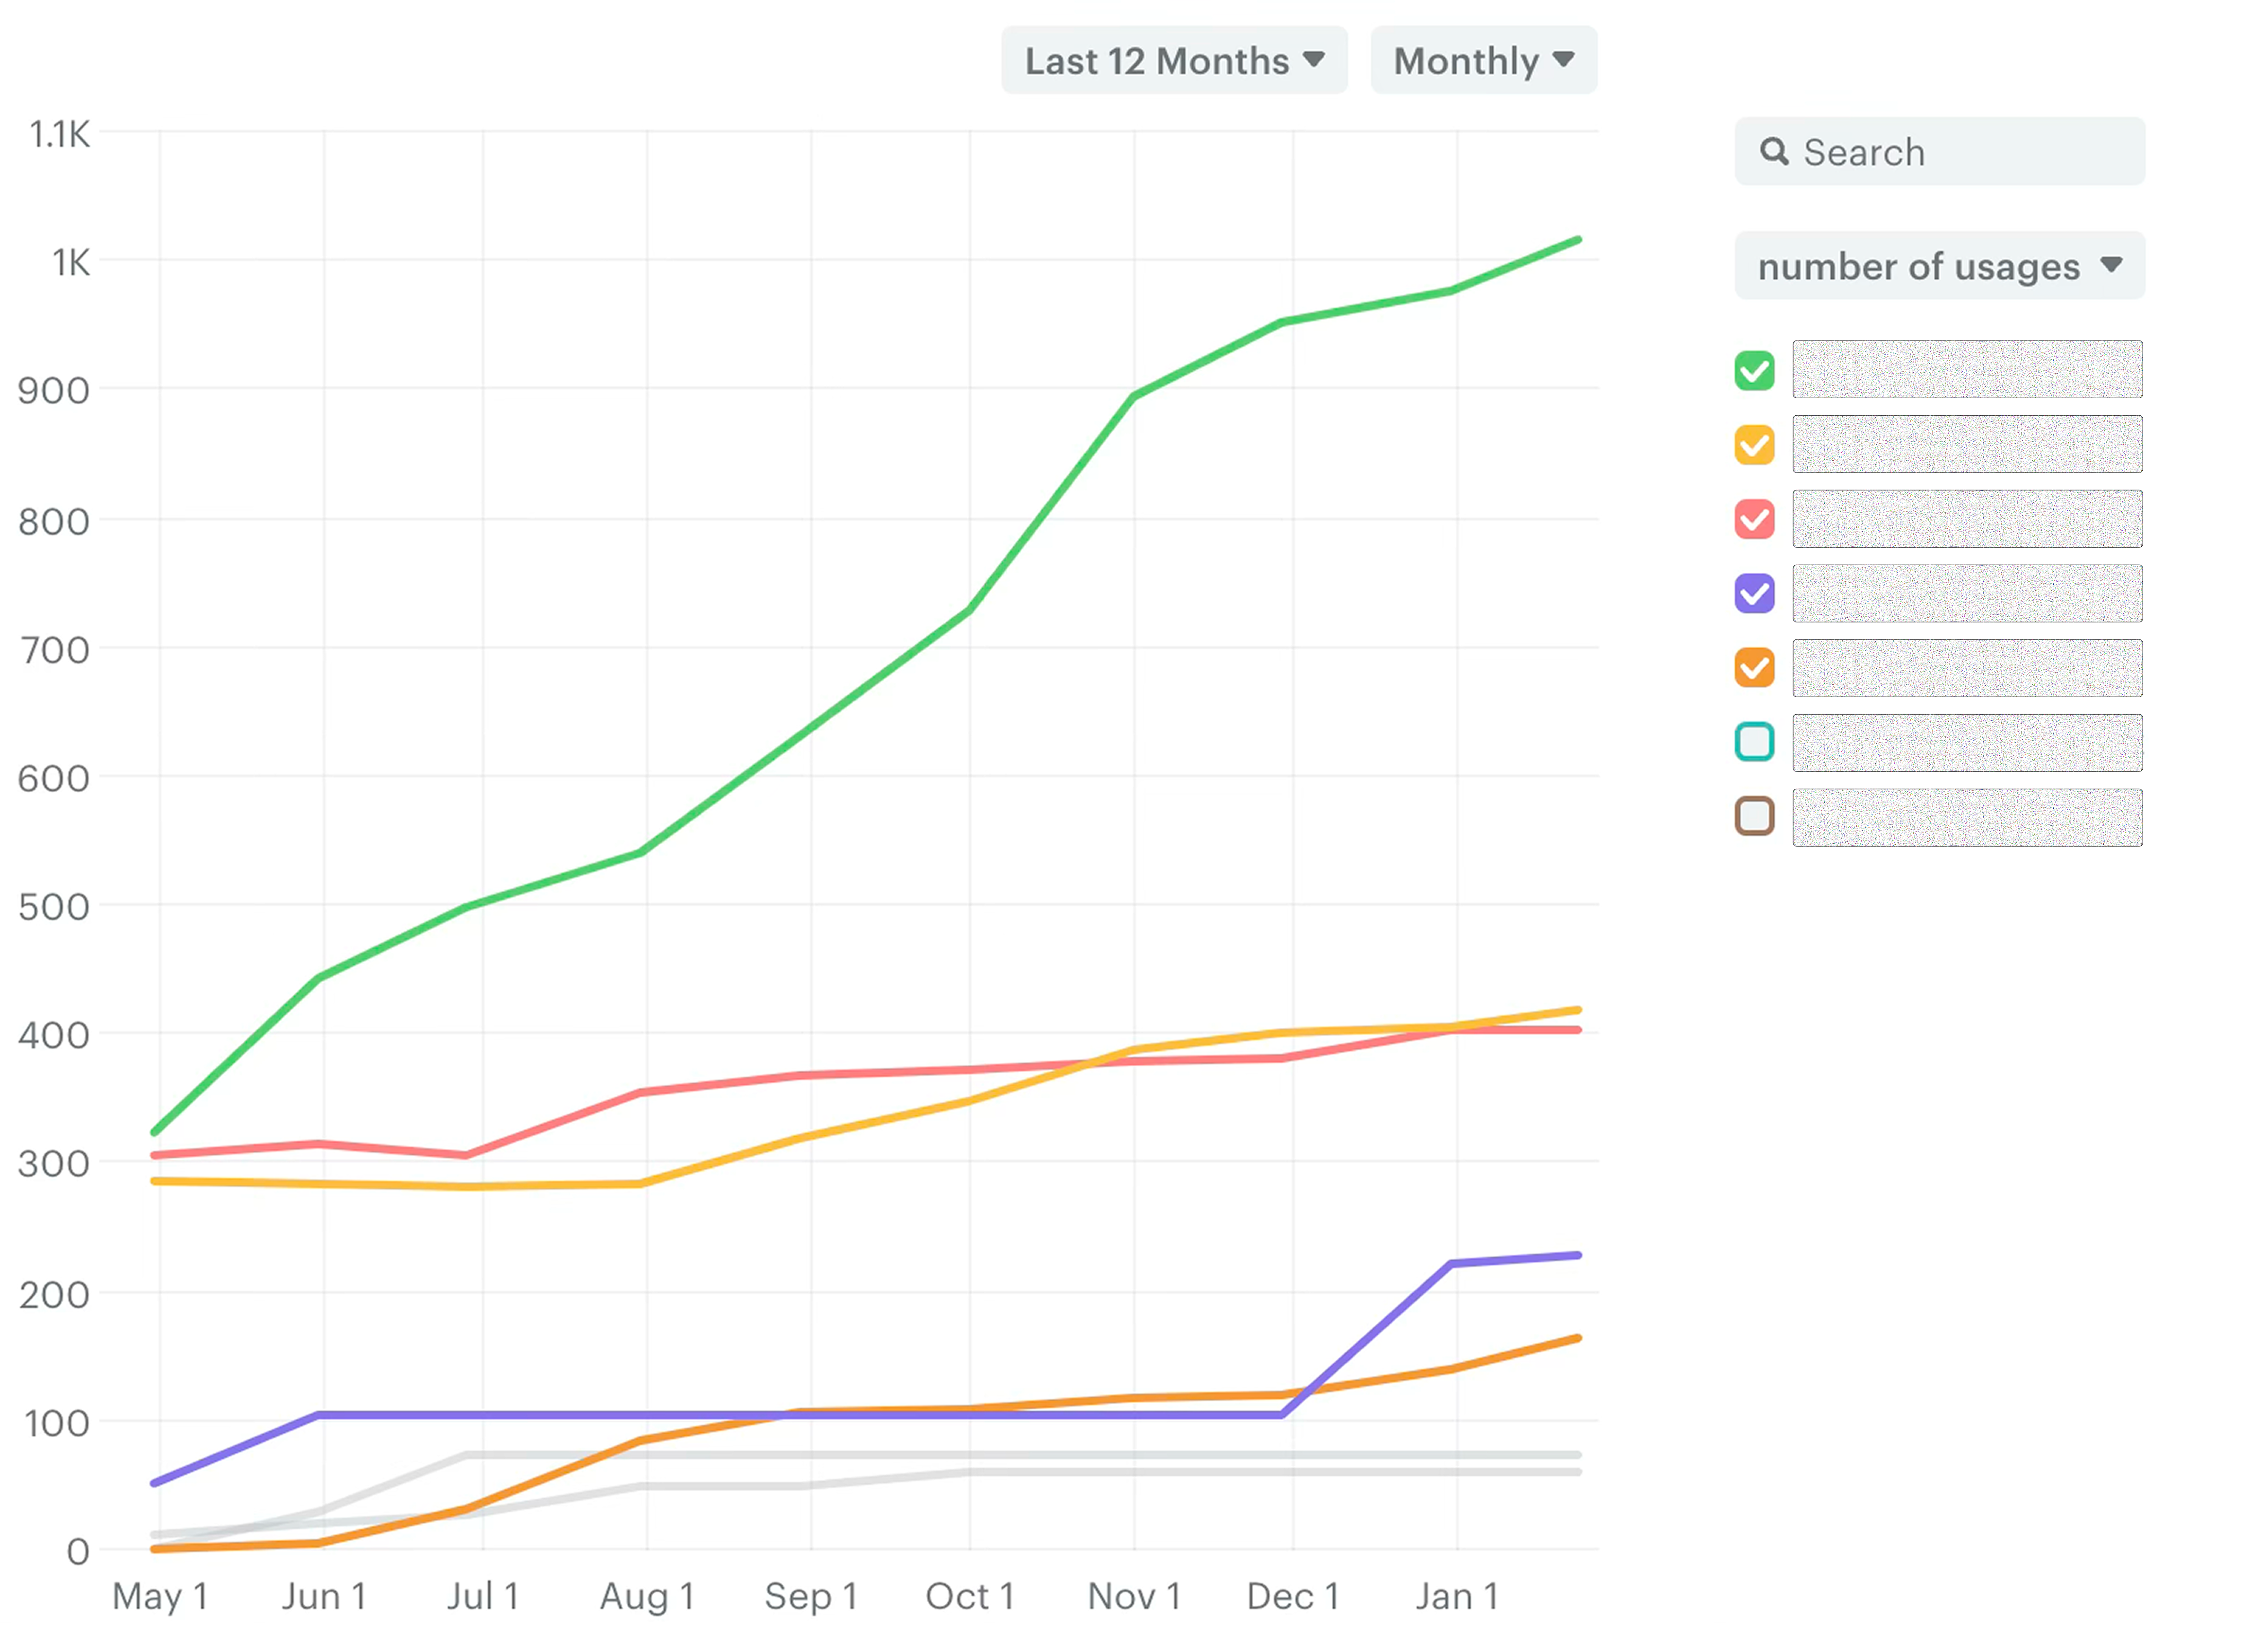
Task: Expand the number of usages metric dropdown
Action: (x=1920, y=266)
